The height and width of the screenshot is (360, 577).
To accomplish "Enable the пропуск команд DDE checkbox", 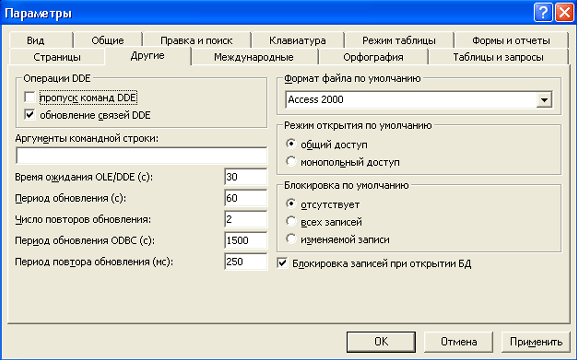I will point(30,98).
